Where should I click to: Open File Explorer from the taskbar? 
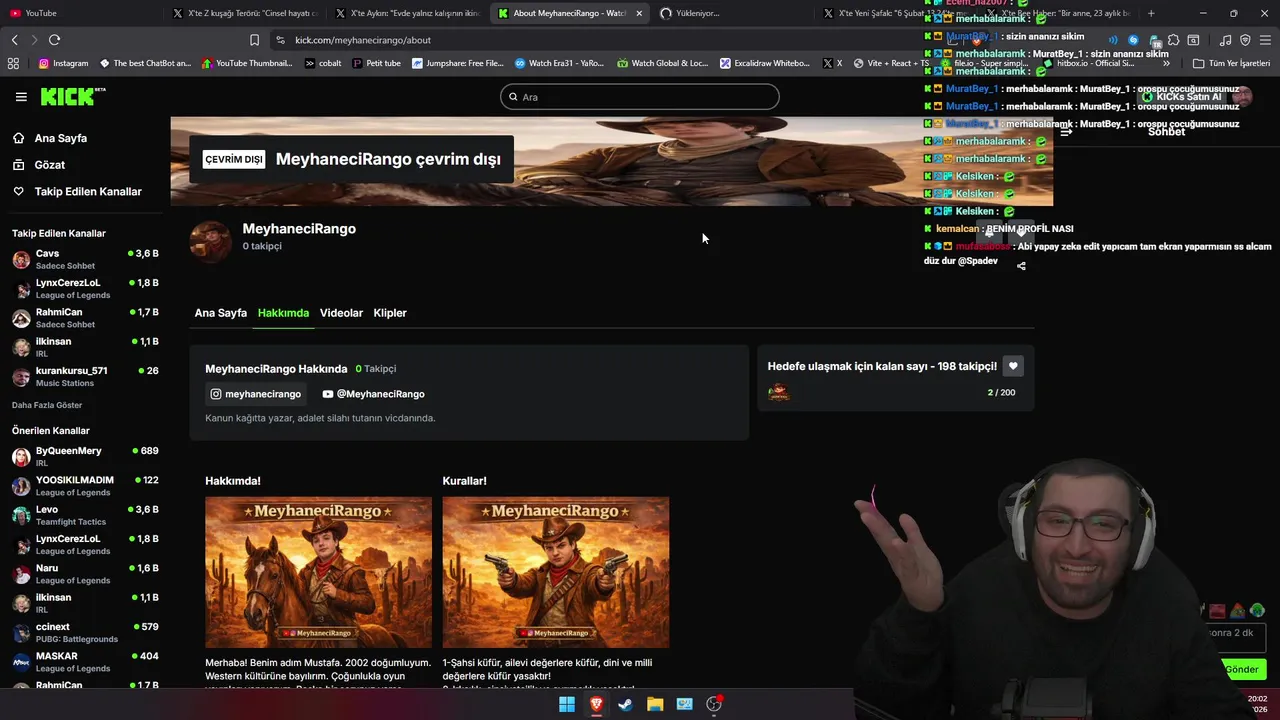[x=655, y=704]
